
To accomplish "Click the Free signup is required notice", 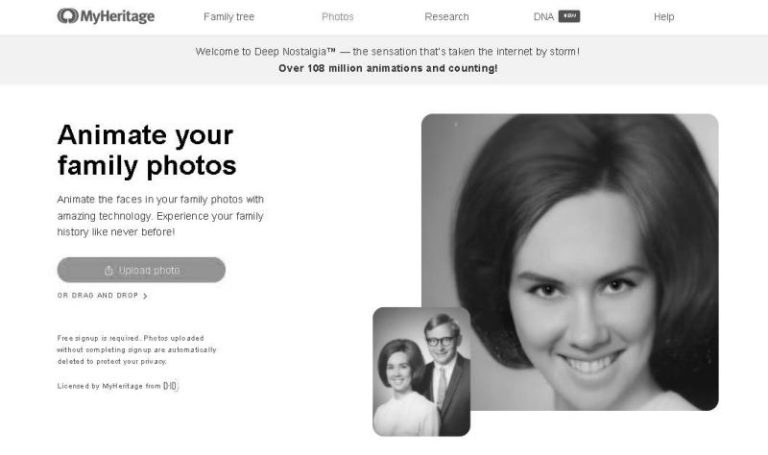I will (x=137, y=350).
